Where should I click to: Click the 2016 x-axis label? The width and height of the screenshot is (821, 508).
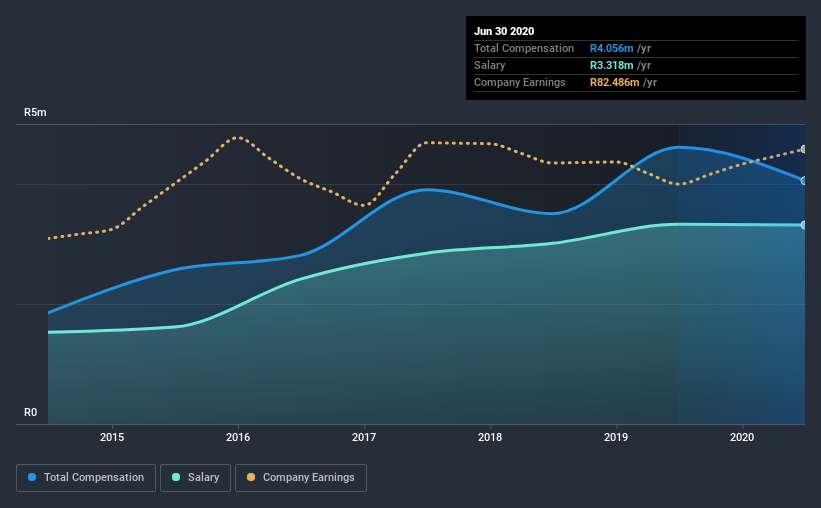[x=238, y=437]
